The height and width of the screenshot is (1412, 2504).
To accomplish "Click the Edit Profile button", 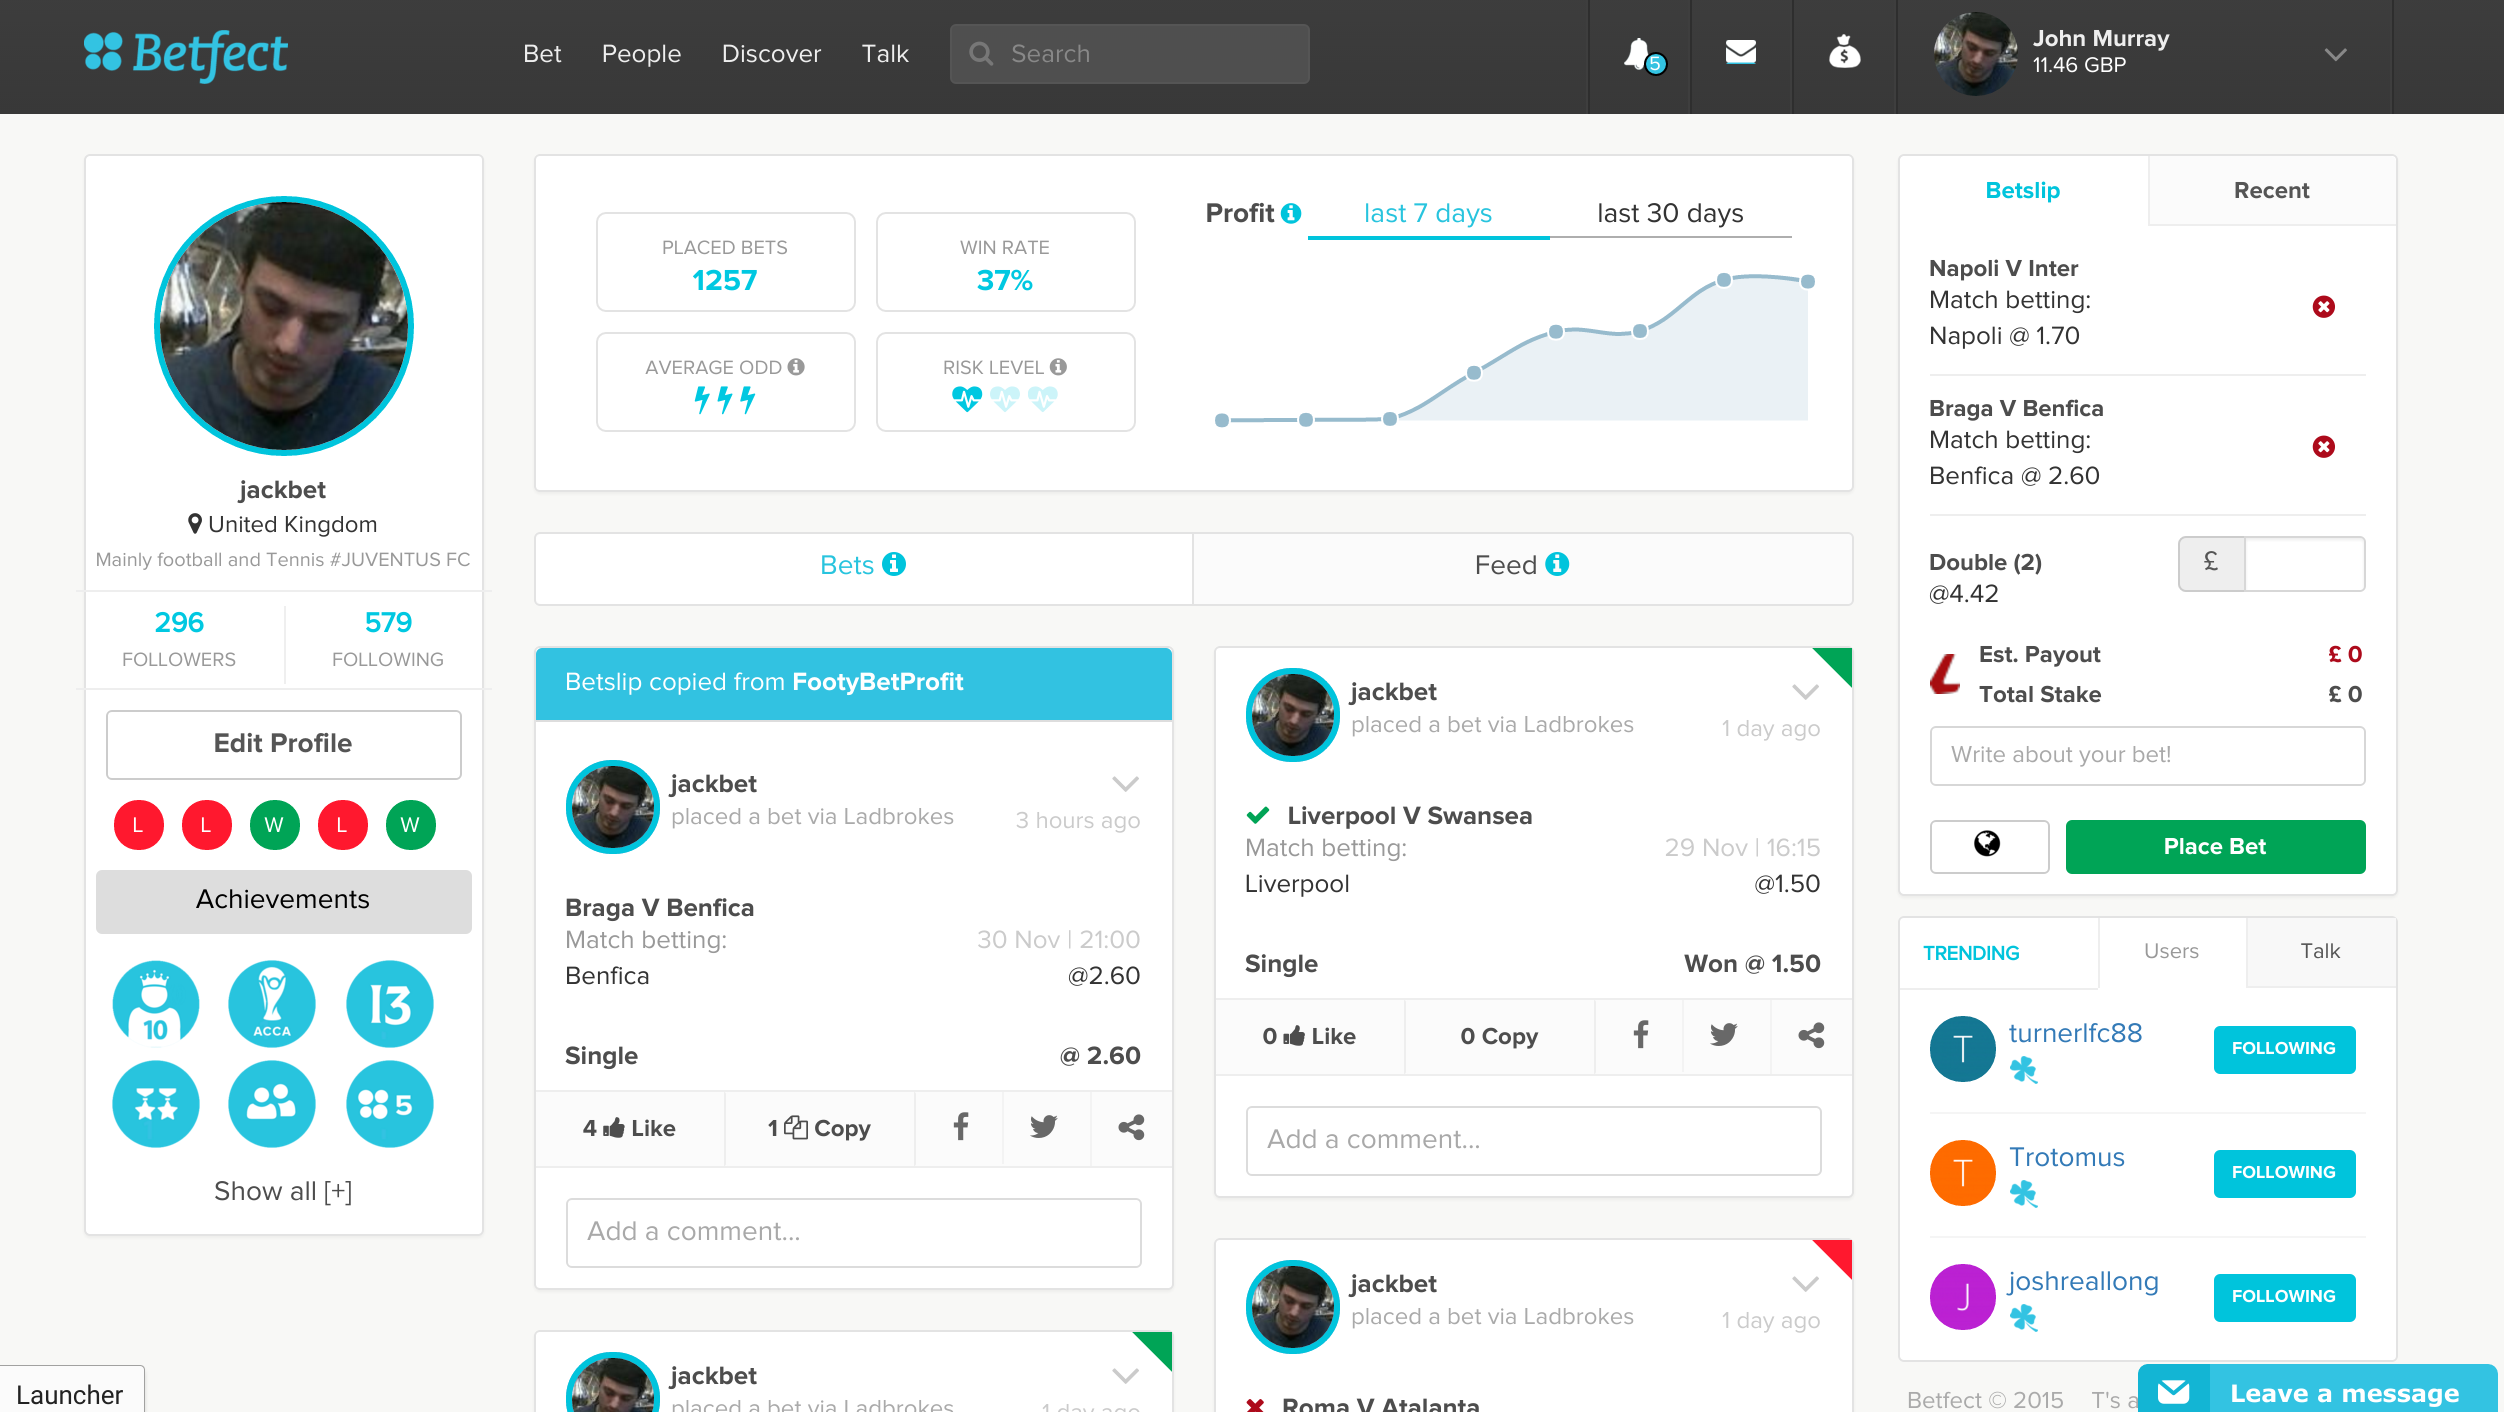I will click(x=283, y=744).
